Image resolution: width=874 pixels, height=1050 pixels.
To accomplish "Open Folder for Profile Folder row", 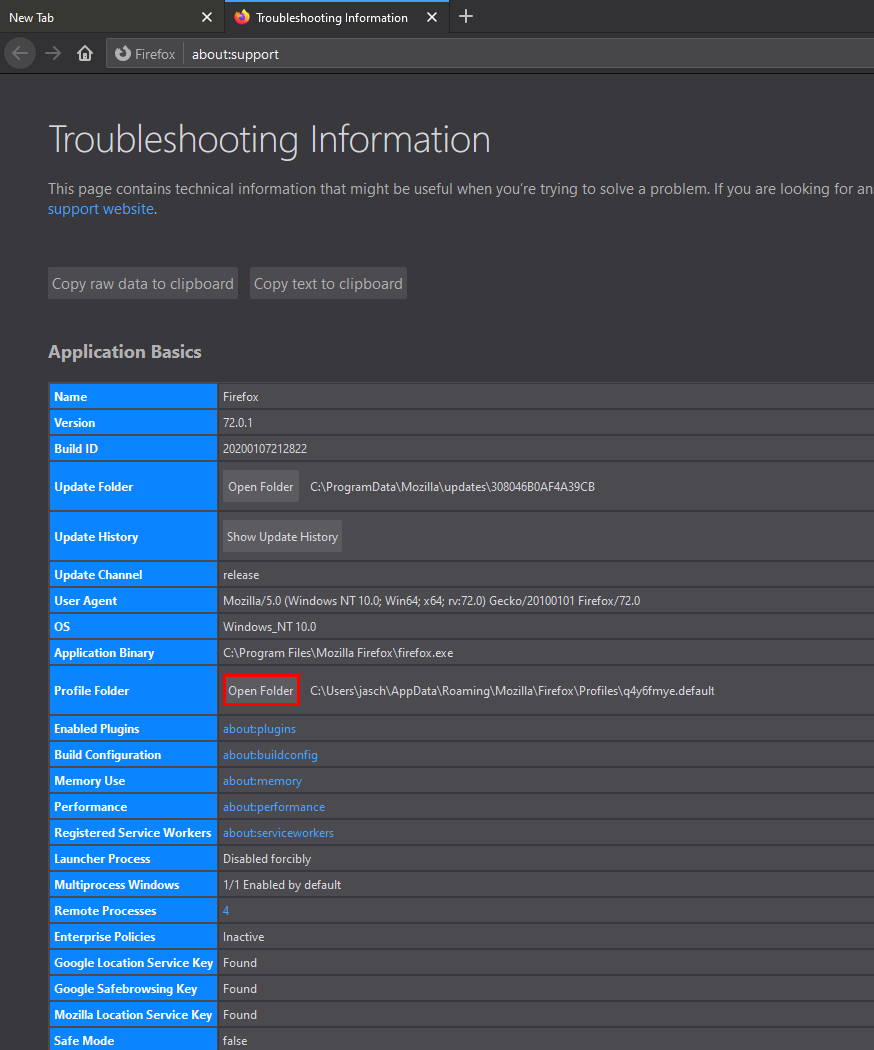I will (261, 690).
